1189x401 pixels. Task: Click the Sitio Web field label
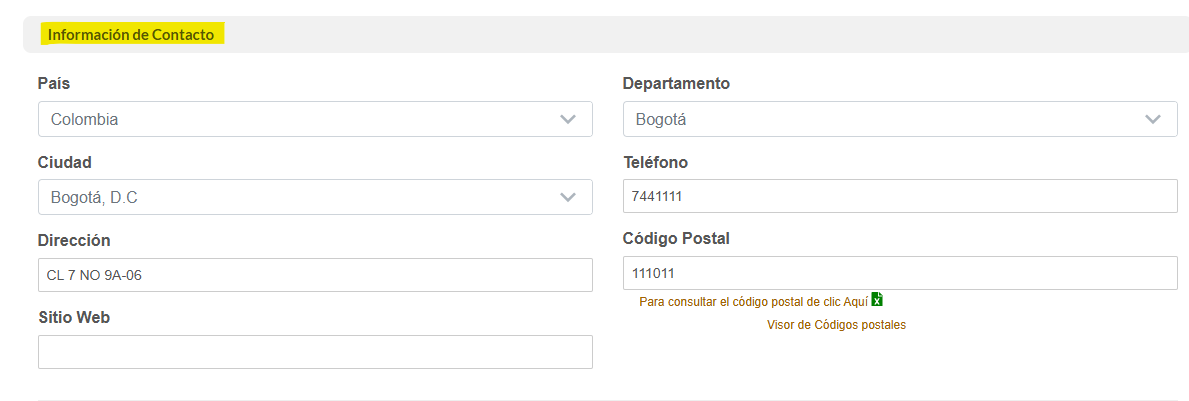(74, 317)
